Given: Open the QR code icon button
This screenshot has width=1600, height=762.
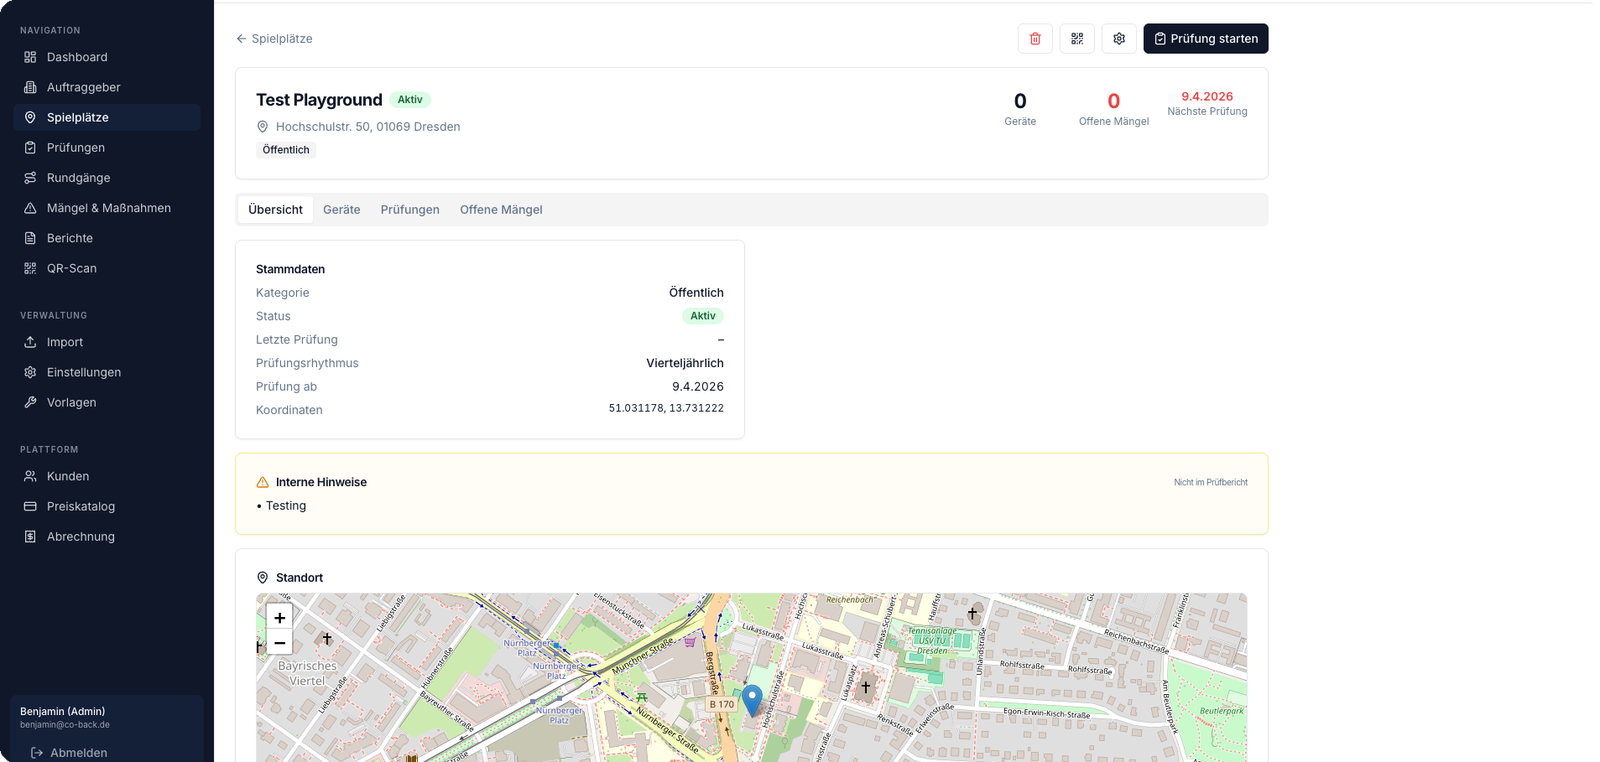Looking at the screenshot, I should pos(1077,39).
